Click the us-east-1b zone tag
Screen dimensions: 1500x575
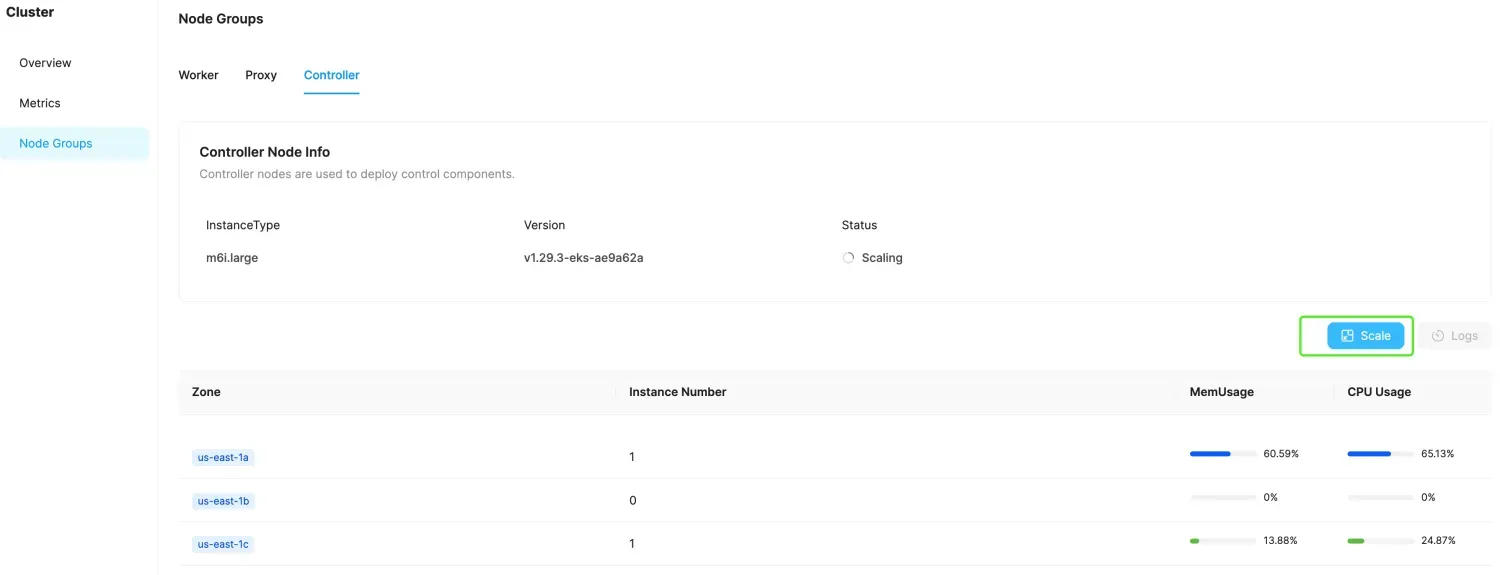[223, 501]
